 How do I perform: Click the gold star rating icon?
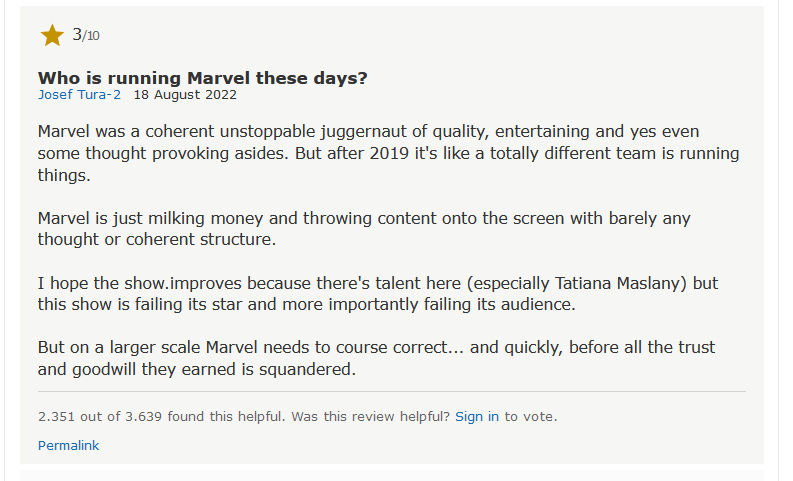pos(52,36)
